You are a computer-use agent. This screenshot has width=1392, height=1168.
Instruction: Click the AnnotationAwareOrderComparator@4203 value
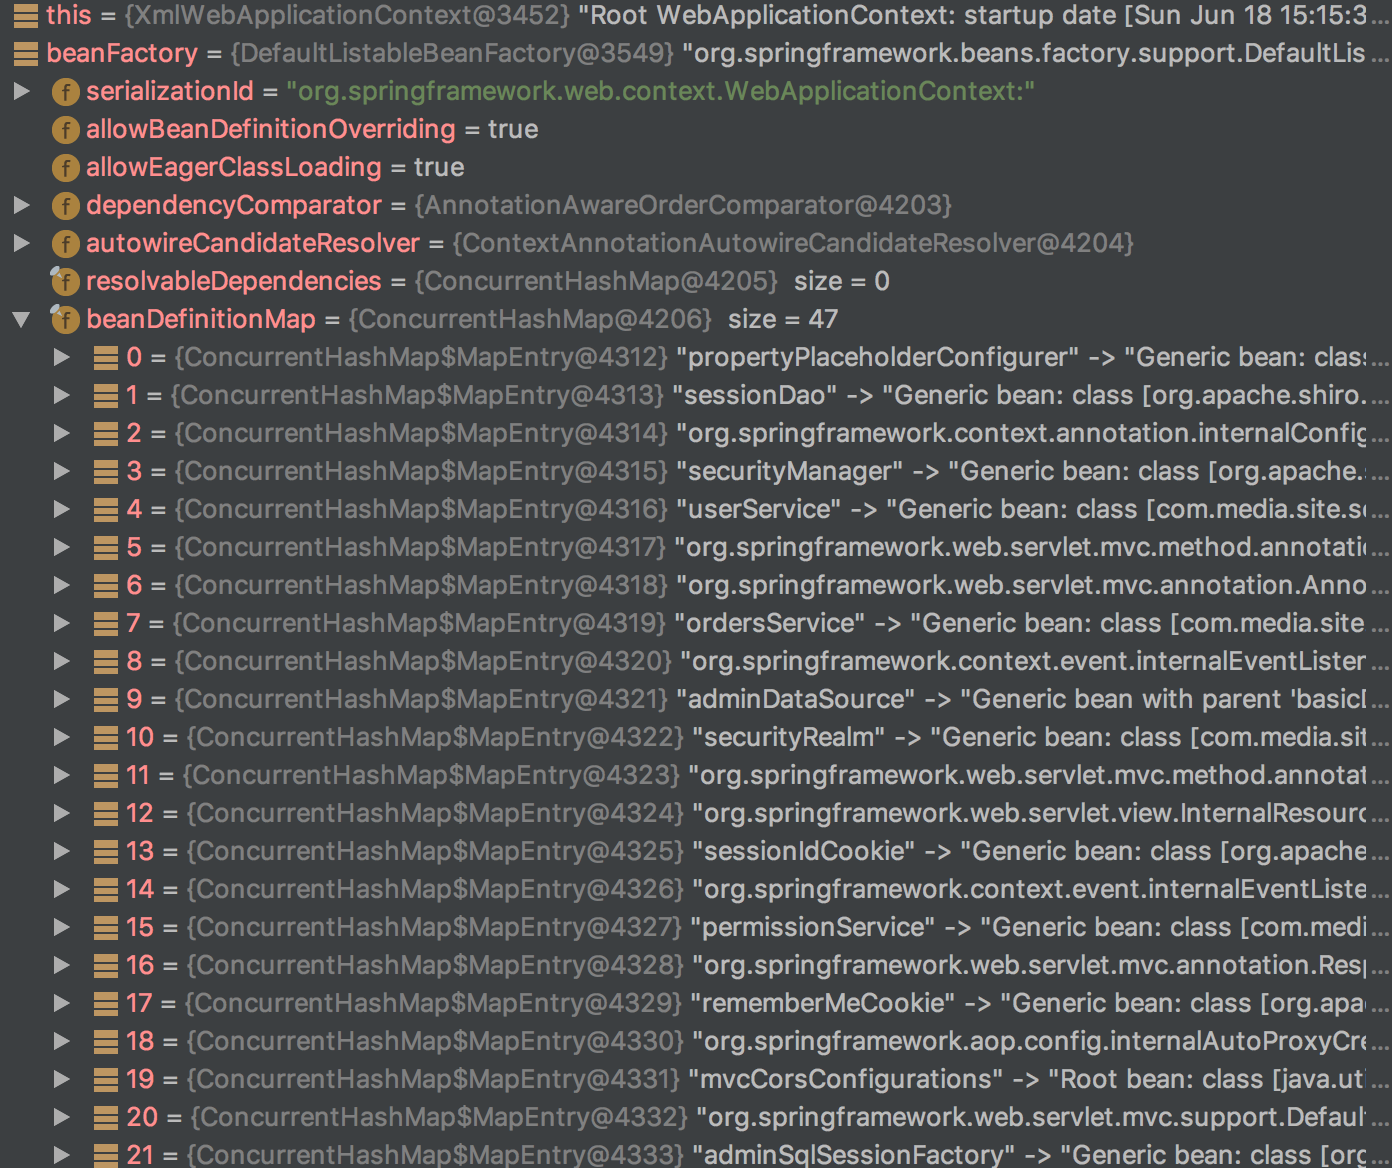[x=683, y=205]
